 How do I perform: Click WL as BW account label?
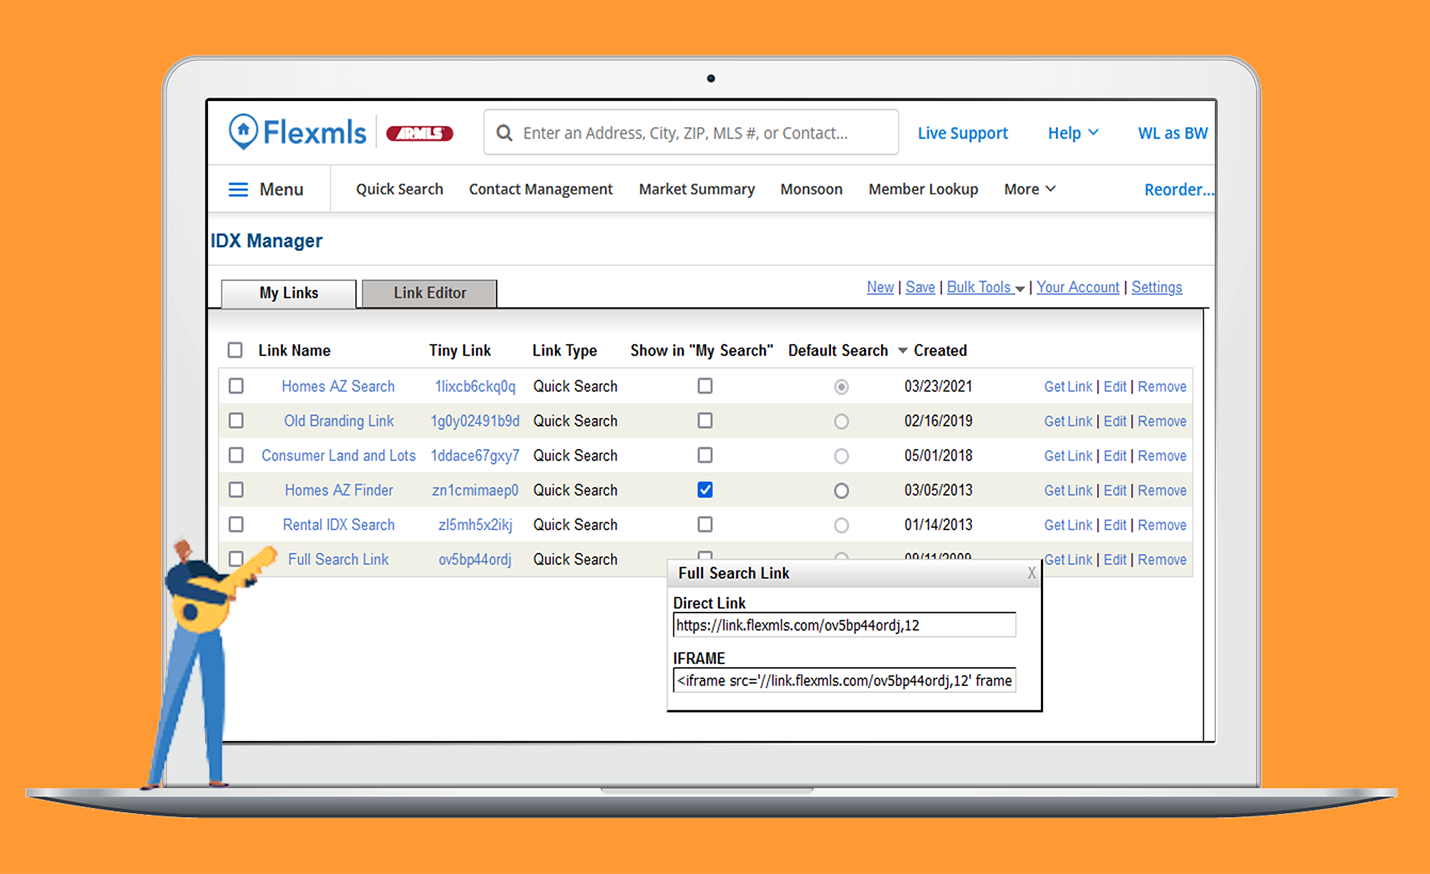coord(1172,133)
